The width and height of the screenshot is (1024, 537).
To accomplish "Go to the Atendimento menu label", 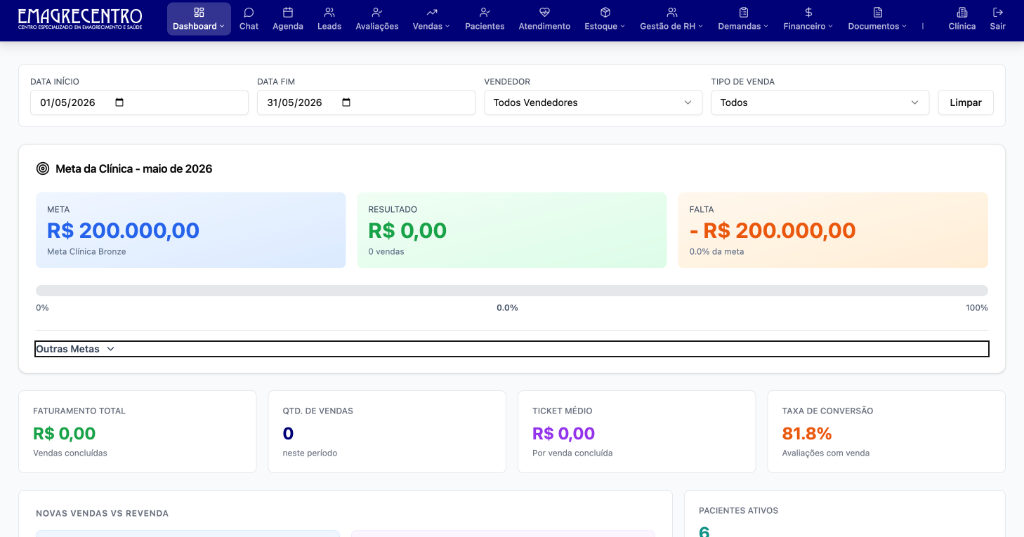I will (x=545, y=26).
